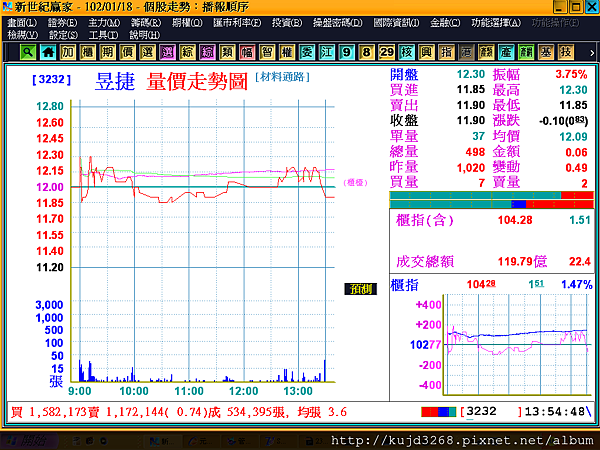The height and width of the screenshot is (450, 600).
Task: Click the dark 港 toolbar icon
Action: [466, 52]
